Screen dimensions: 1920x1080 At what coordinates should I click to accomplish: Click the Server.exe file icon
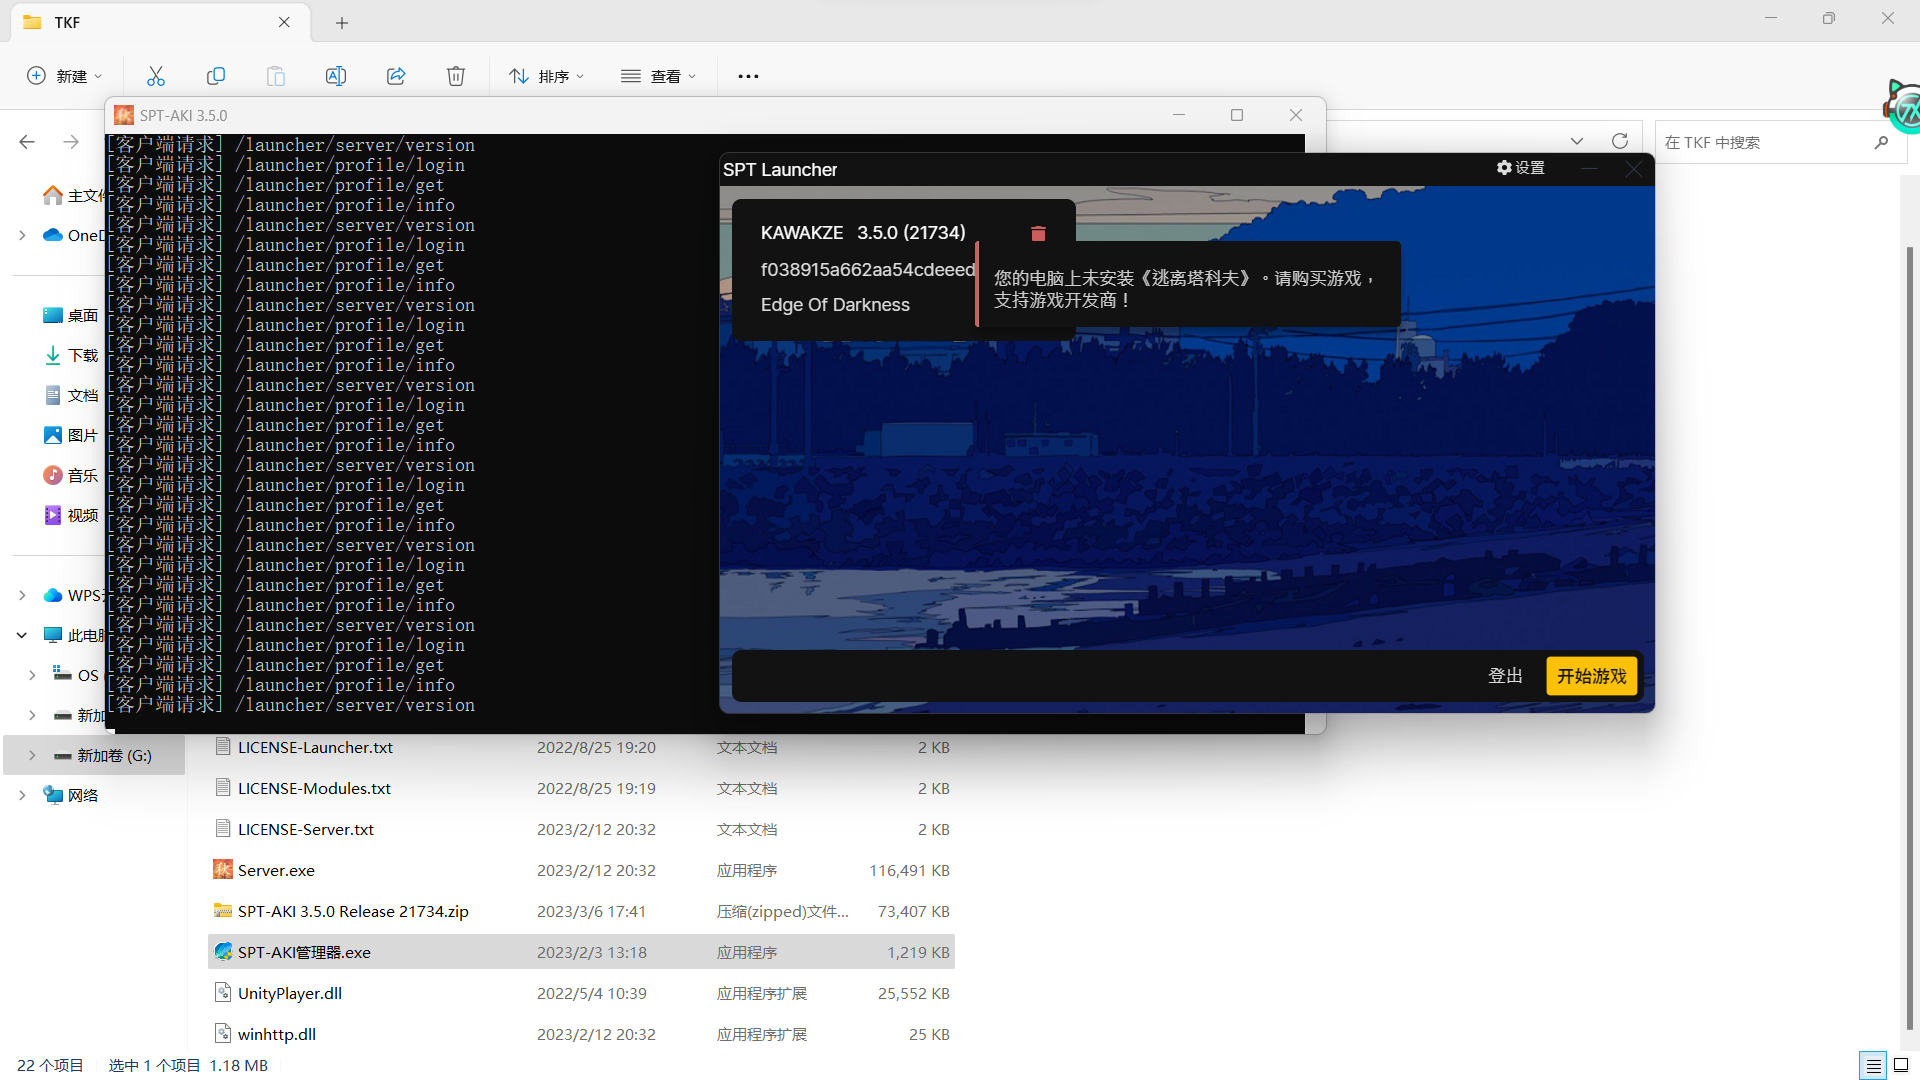point(223,870)
